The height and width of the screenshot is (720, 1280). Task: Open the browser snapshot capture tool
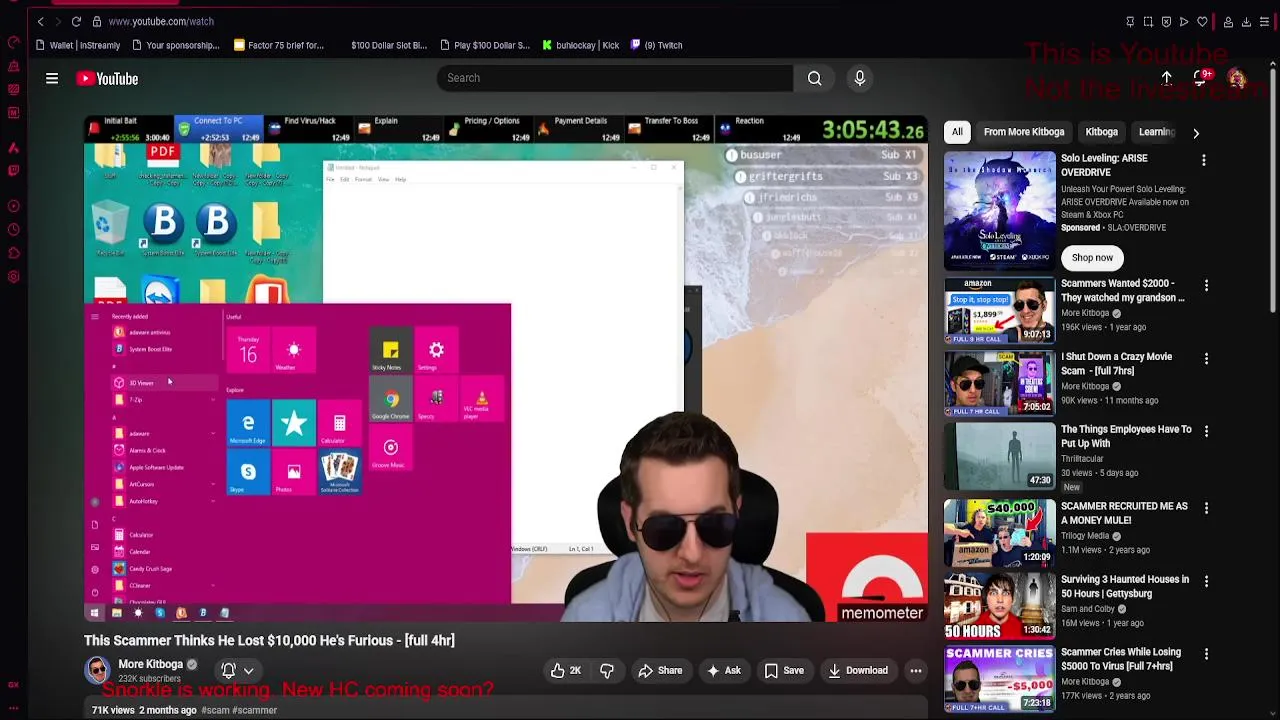[1148, 21]
